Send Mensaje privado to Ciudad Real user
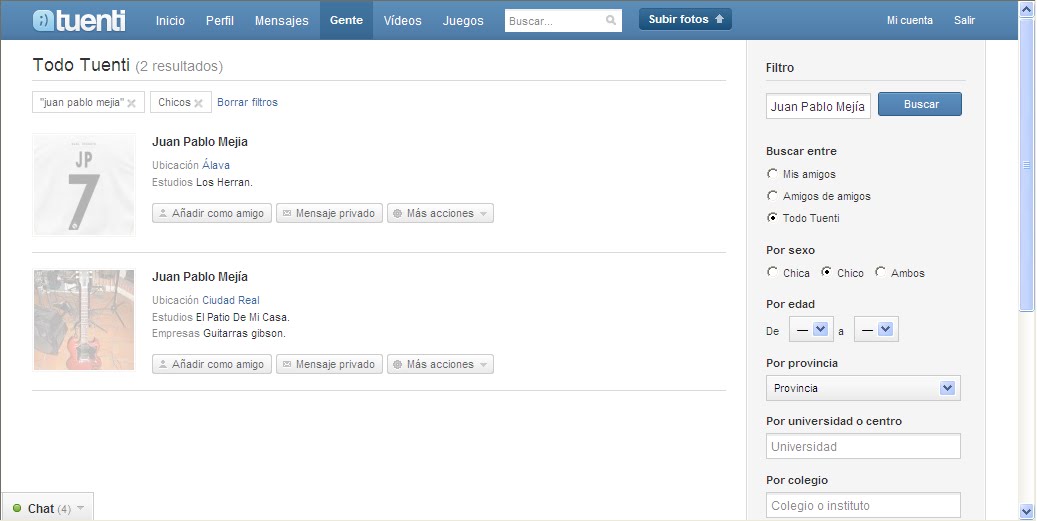Image resolution: width=1037 pixels, height=521 pixels. pos(329,364)
